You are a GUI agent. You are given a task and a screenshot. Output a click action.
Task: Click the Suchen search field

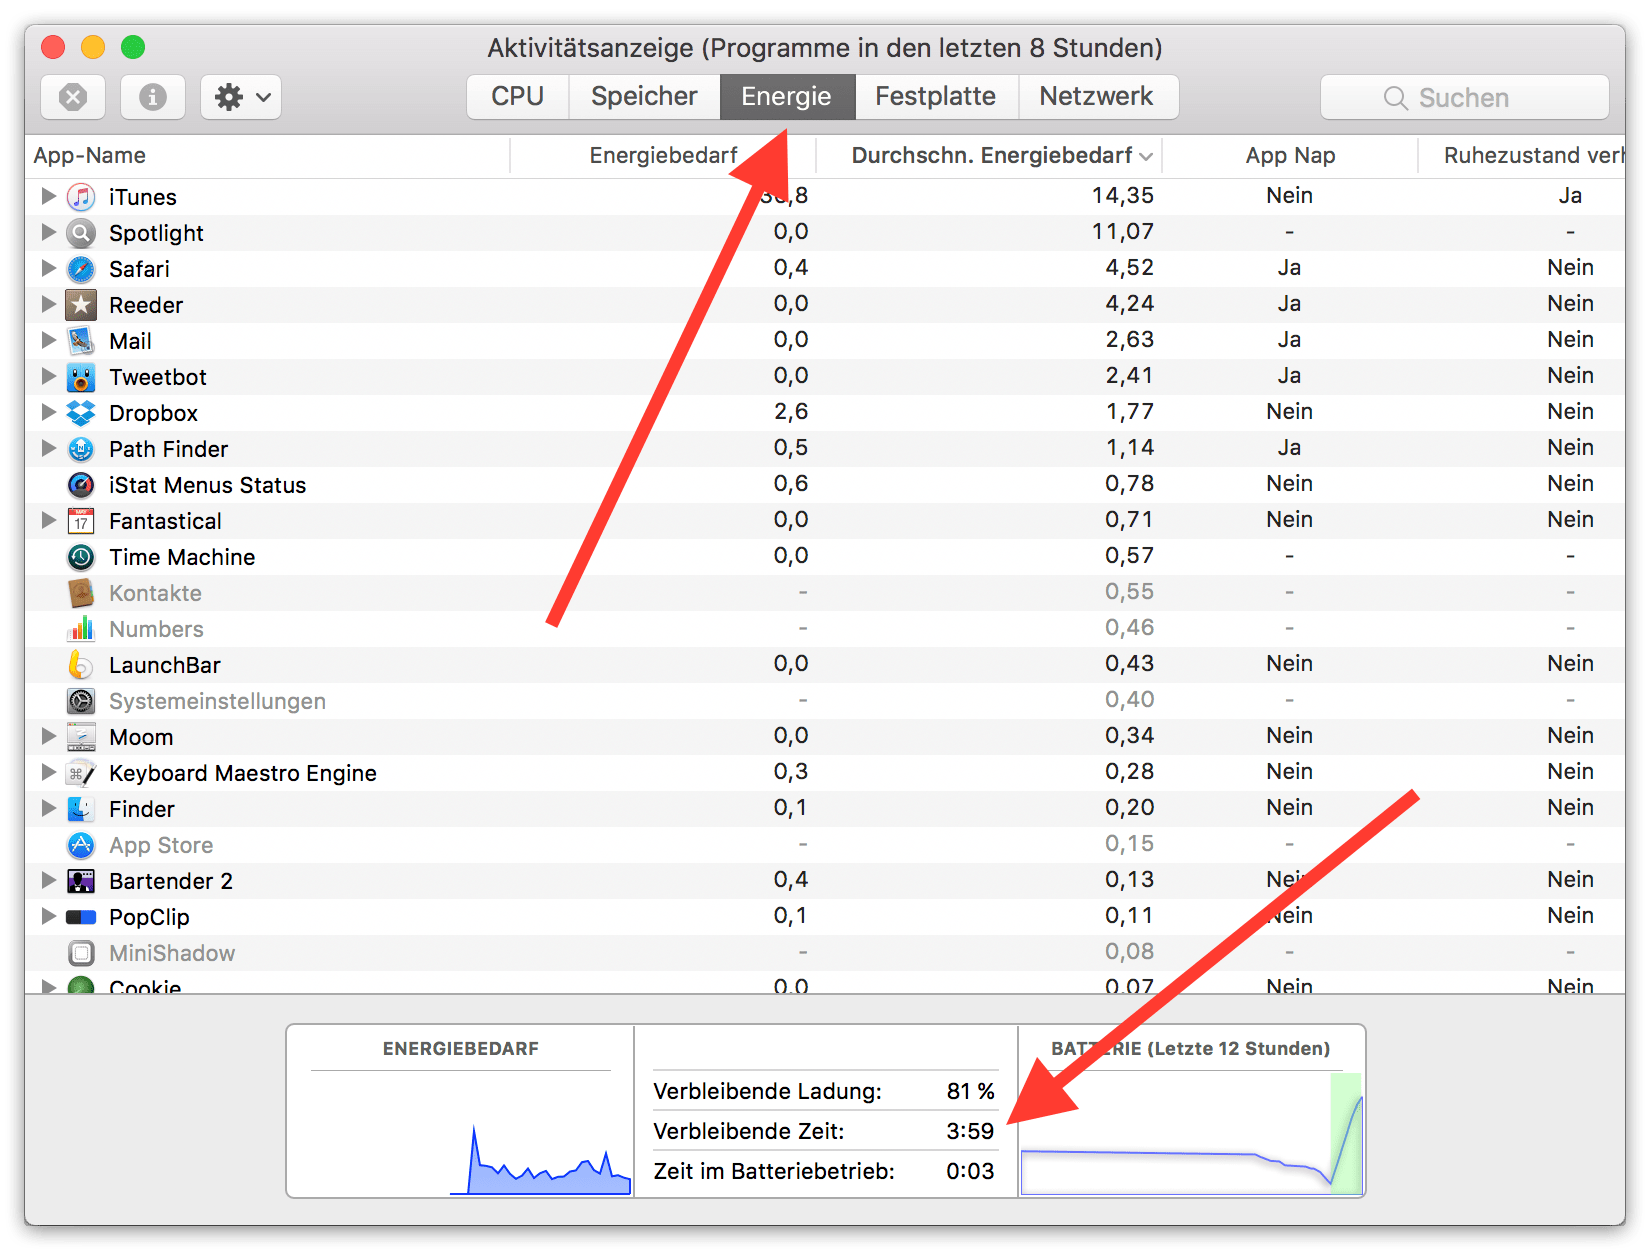(1465, 97)
